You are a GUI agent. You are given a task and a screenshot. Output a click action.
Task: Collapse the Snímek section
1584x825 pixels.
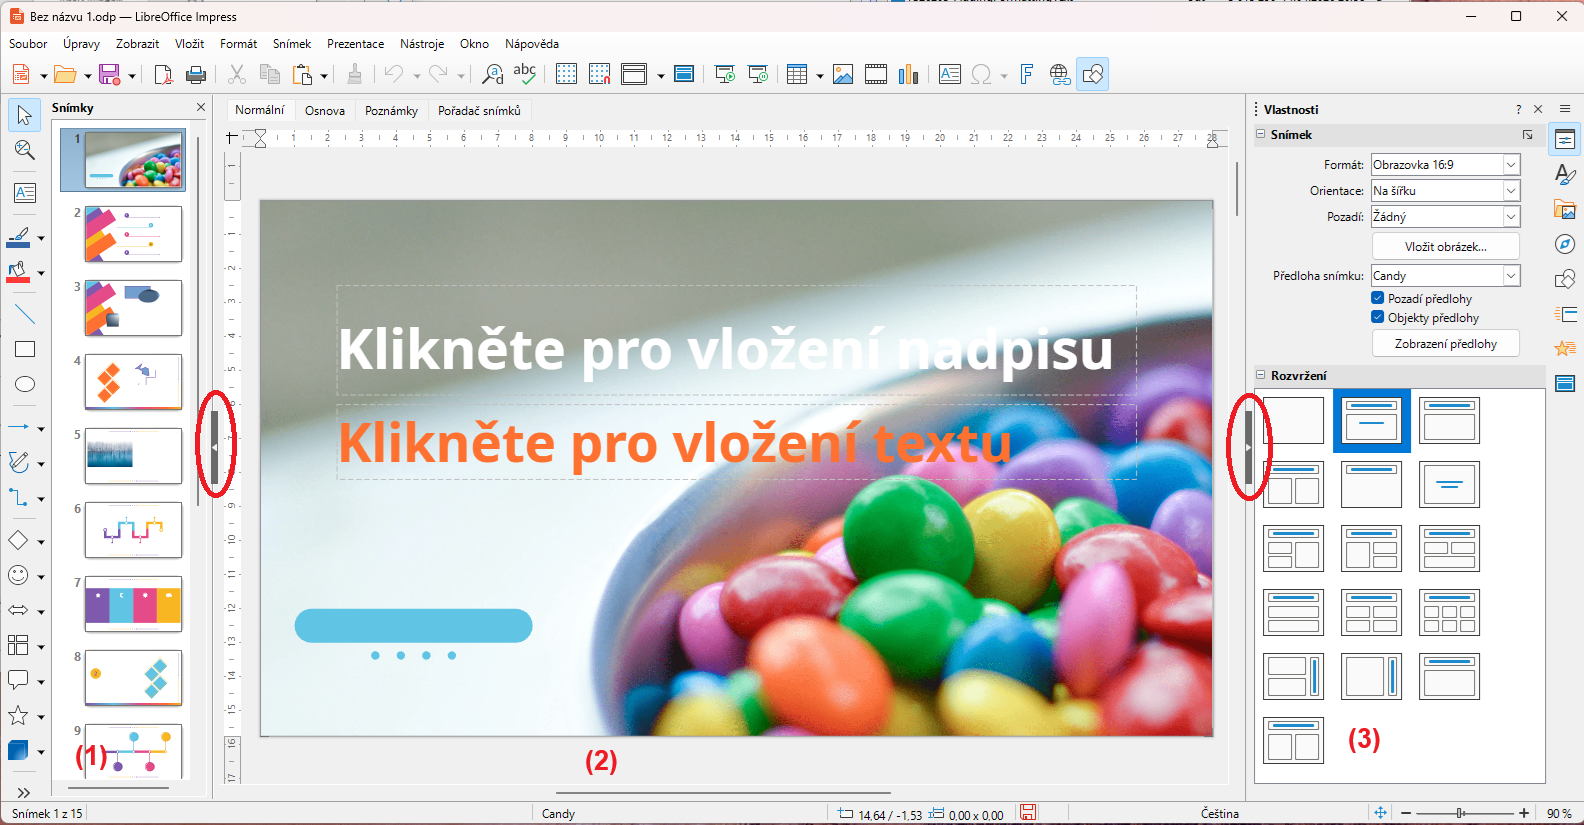coord(1261,134)
